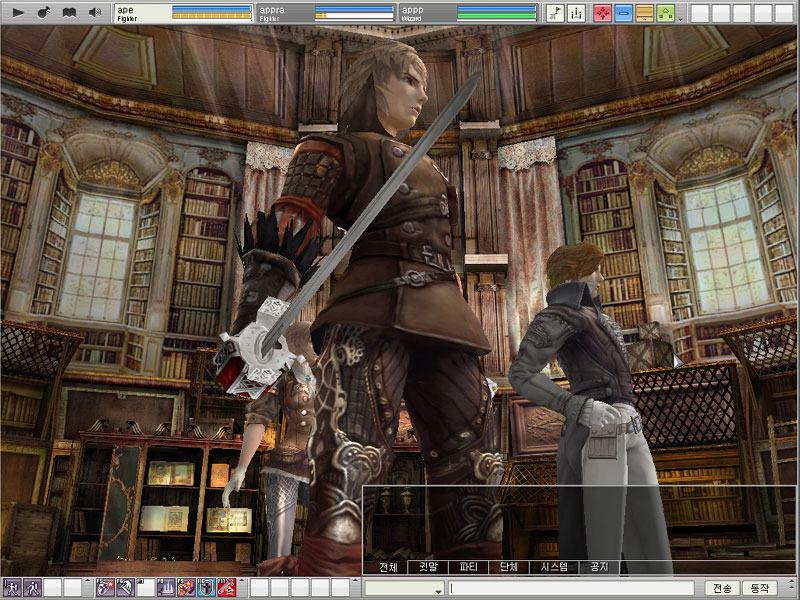Toggle the red cross formation button
The width and height of the screenshot is (800, 600).
[x=602, y=13]
